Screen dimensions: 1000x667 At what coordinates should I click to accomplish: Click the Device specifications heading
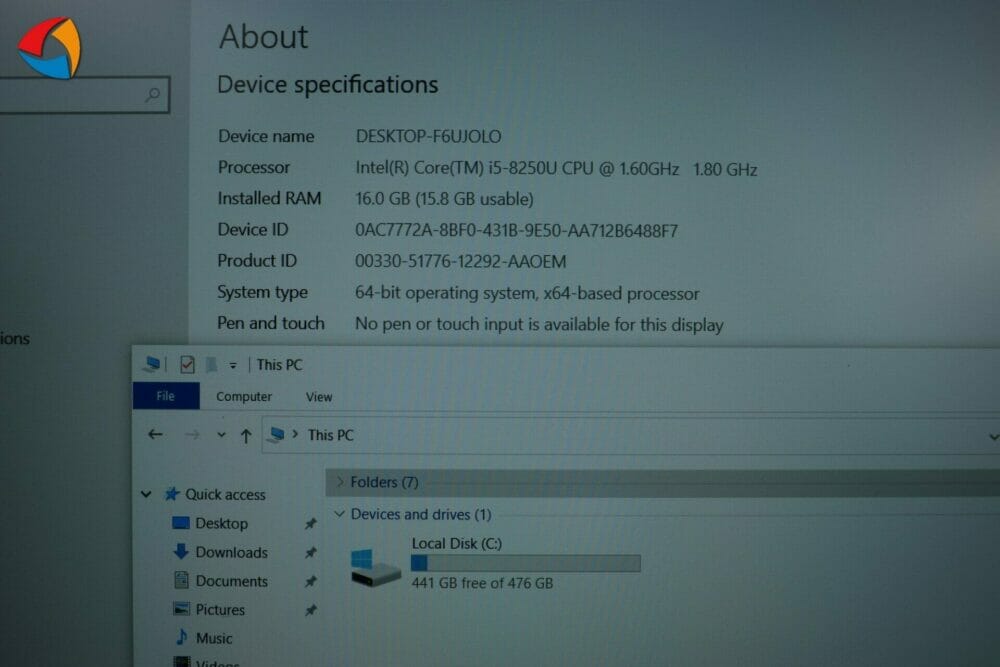click(x=328, y=84)
